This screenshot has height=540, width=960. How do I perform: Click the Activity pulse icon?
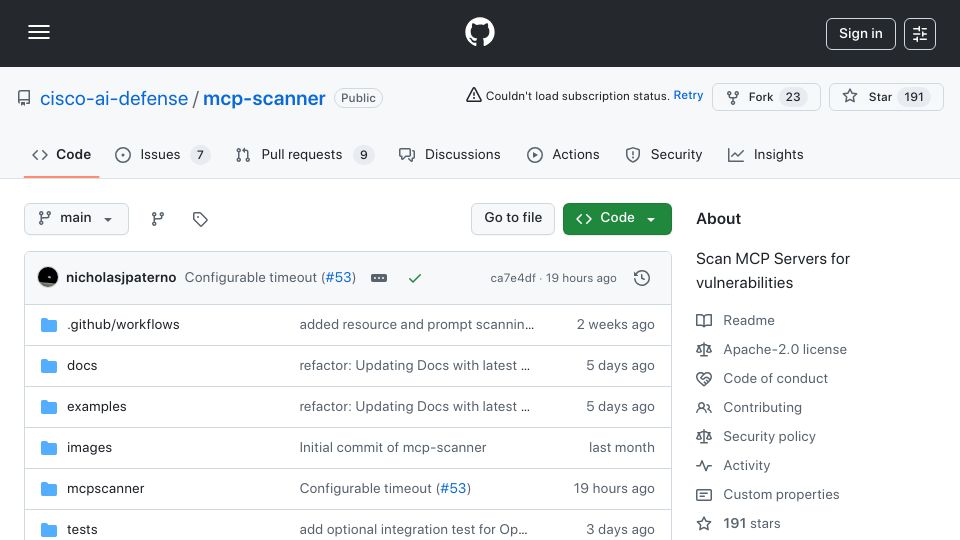pos(704,465)
